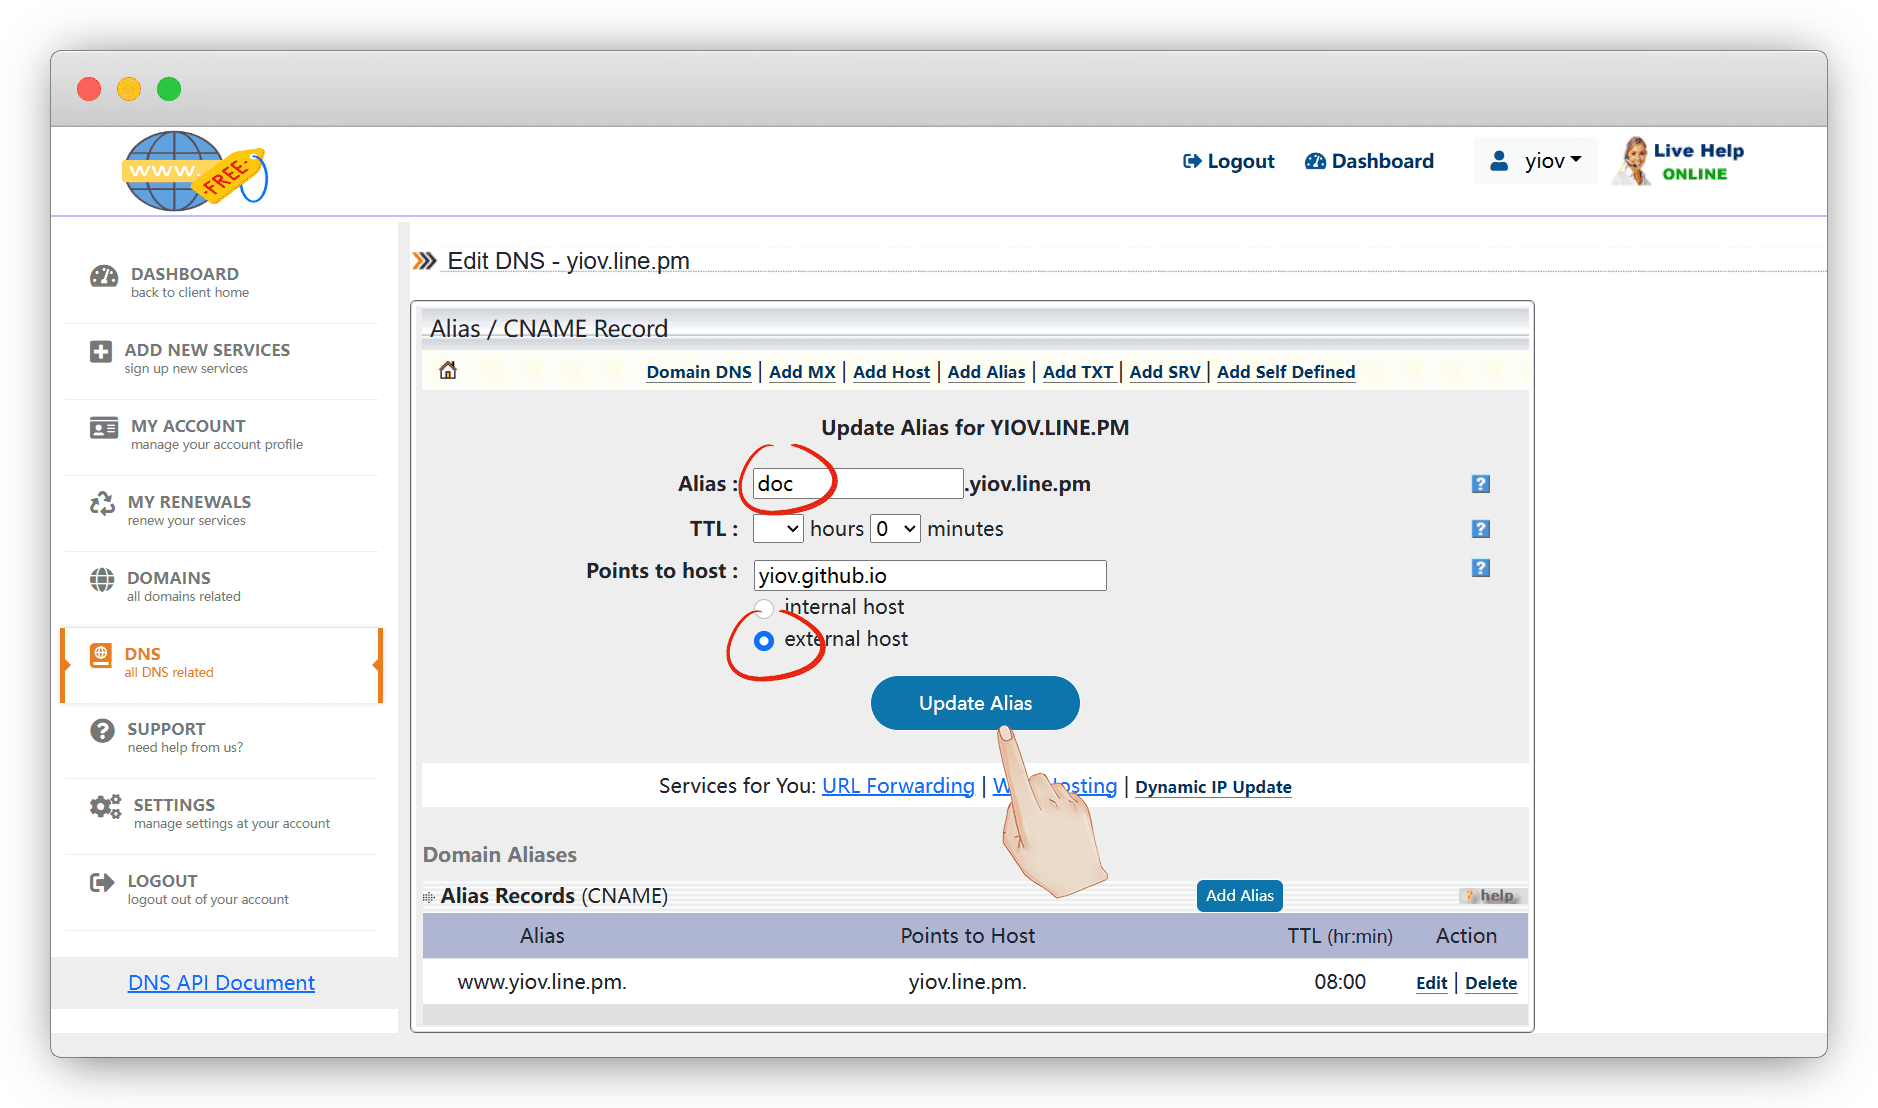Click the free www globe logo
The image size is (1878, 1108).
tap(194, 171)
